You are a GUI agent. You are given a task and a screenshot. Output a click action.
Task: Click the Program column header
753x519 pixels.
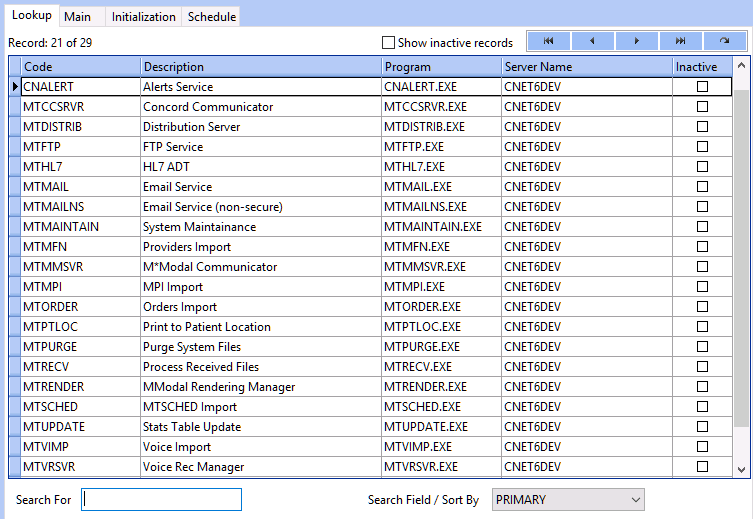click(x=442, y=67)
